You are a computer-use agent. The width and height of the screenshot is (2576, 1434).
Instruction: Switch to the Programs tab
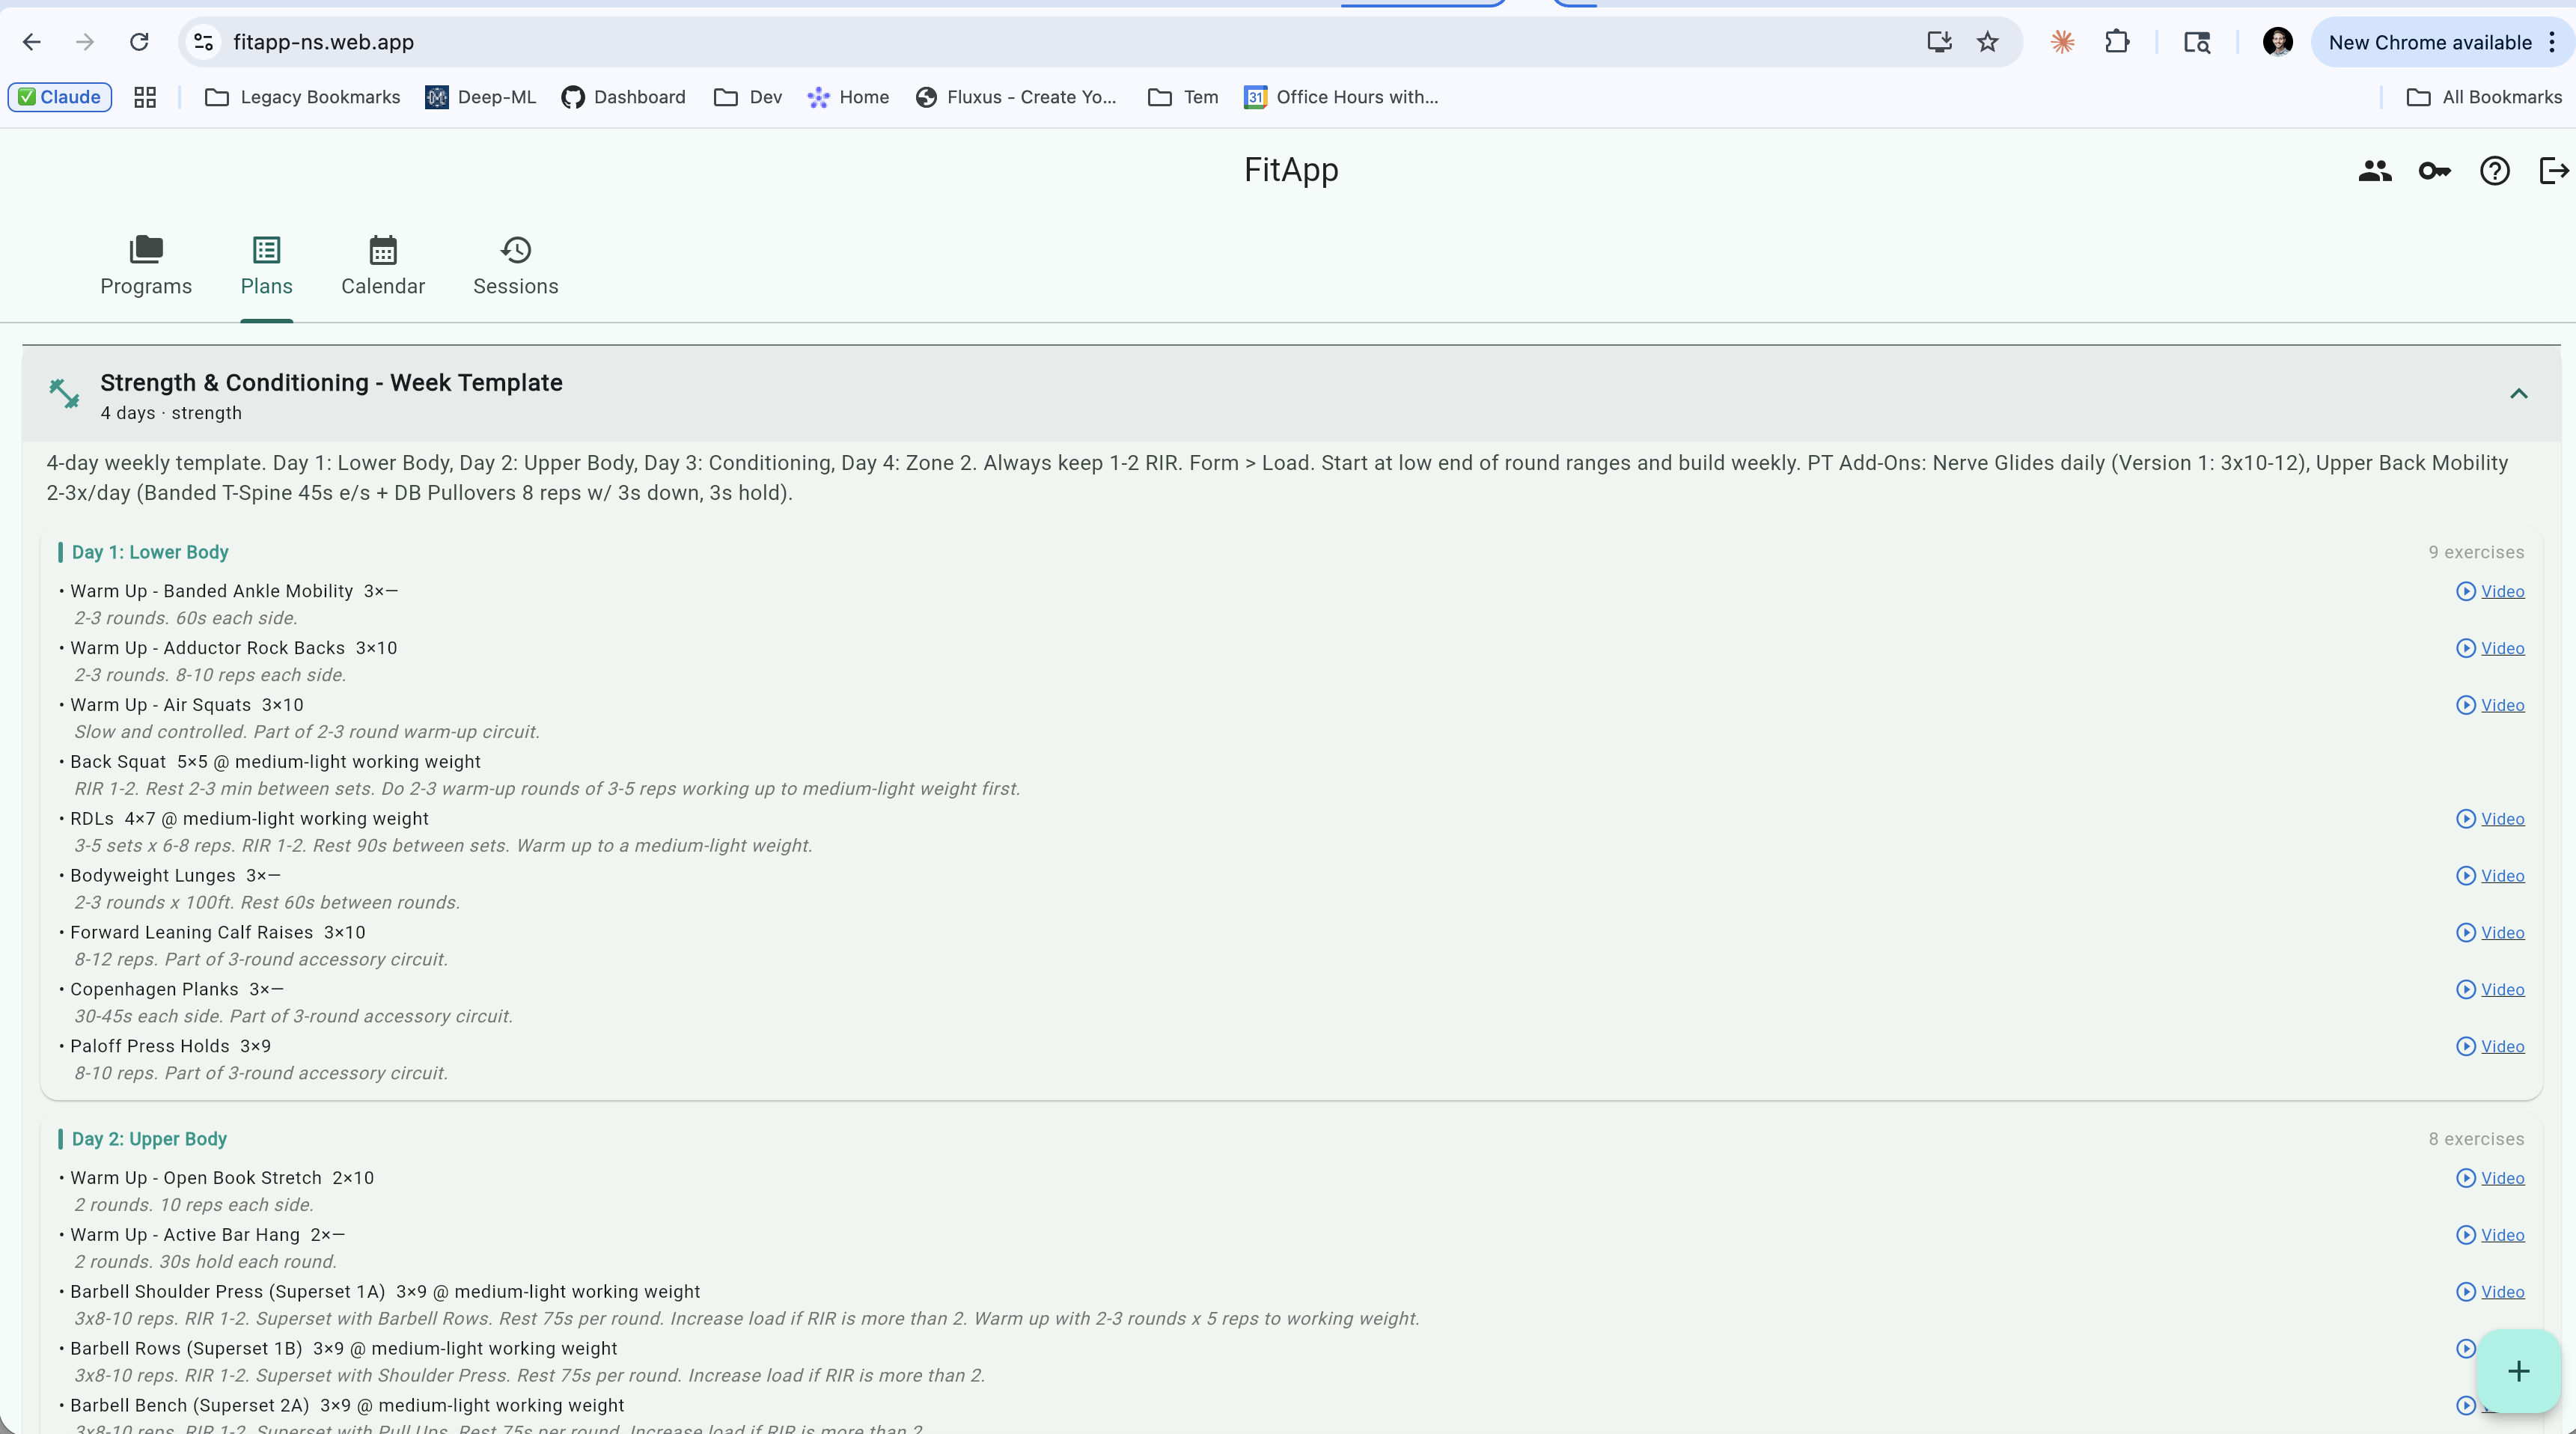146,267
